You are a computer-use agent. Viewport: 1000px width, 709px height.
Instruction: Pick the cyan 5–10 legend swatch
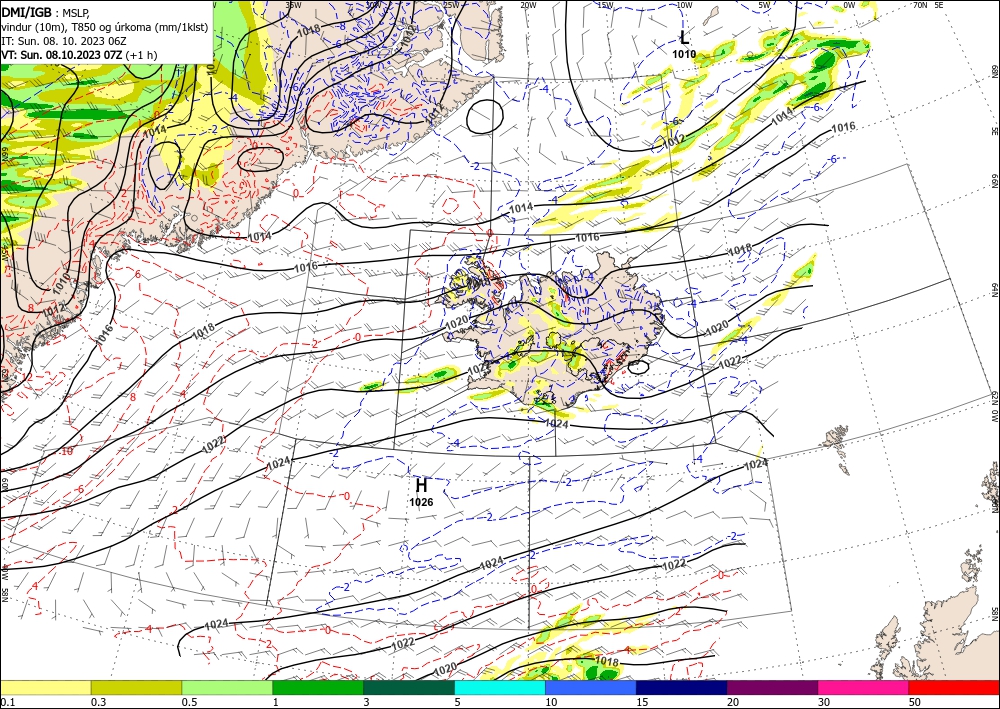(x=500, y=687)
